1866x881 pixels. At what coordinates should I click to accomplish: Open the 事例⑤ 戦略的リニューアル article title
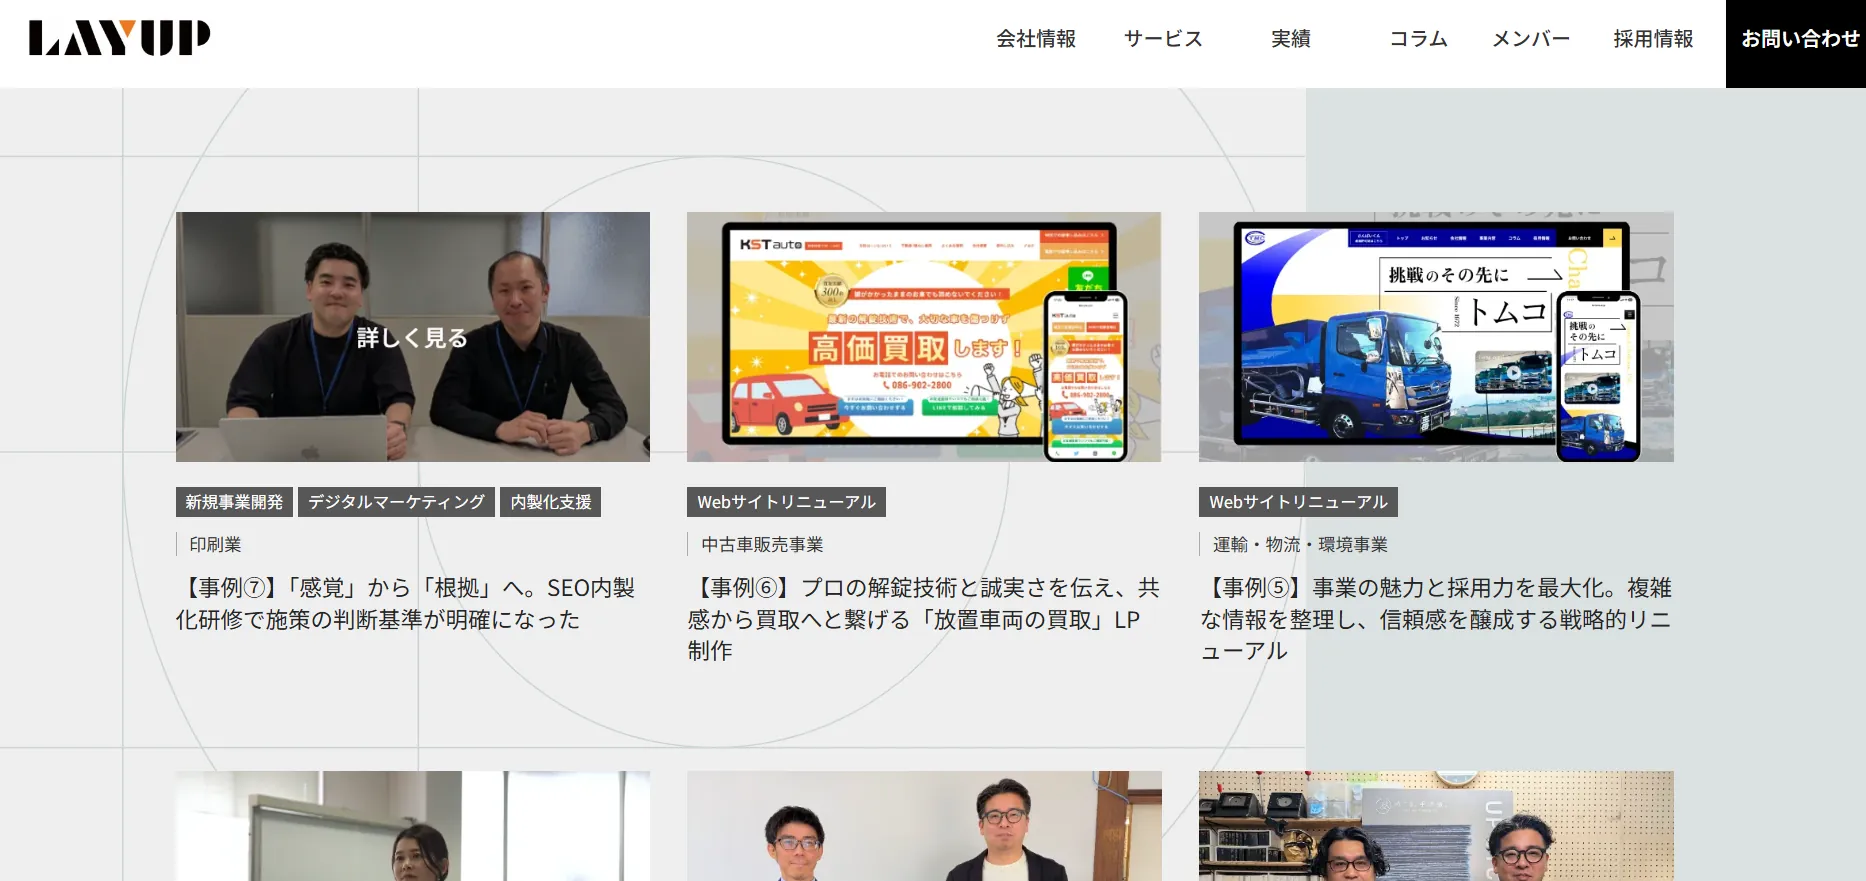[1436, 619]
